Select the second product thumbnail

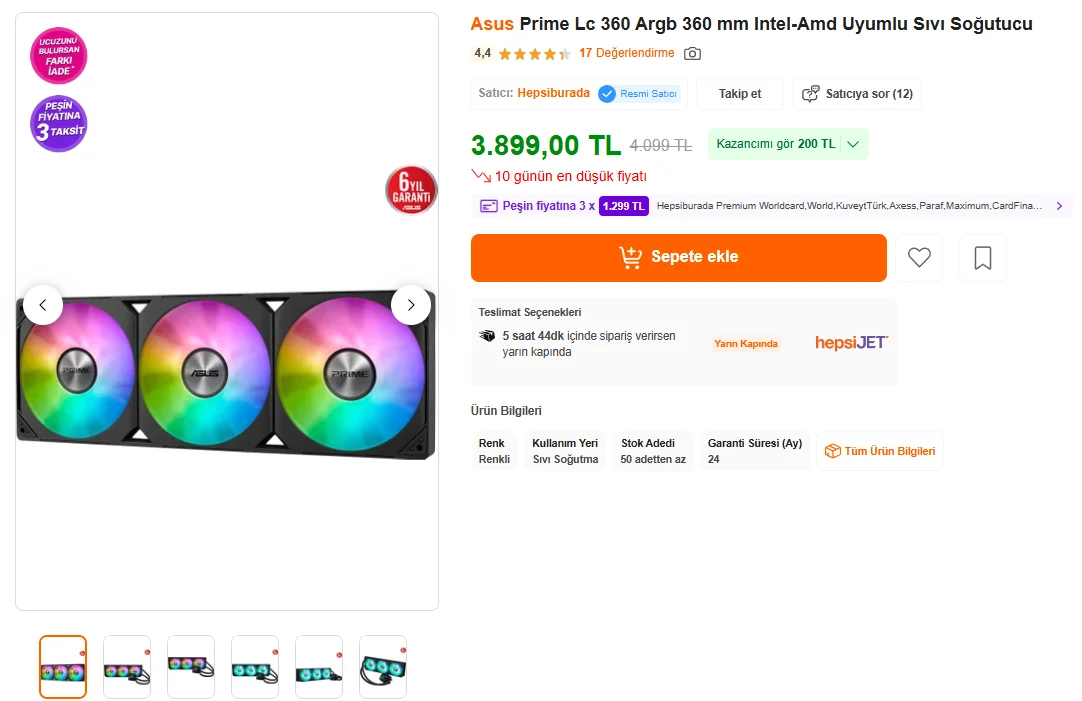point(127,667)
